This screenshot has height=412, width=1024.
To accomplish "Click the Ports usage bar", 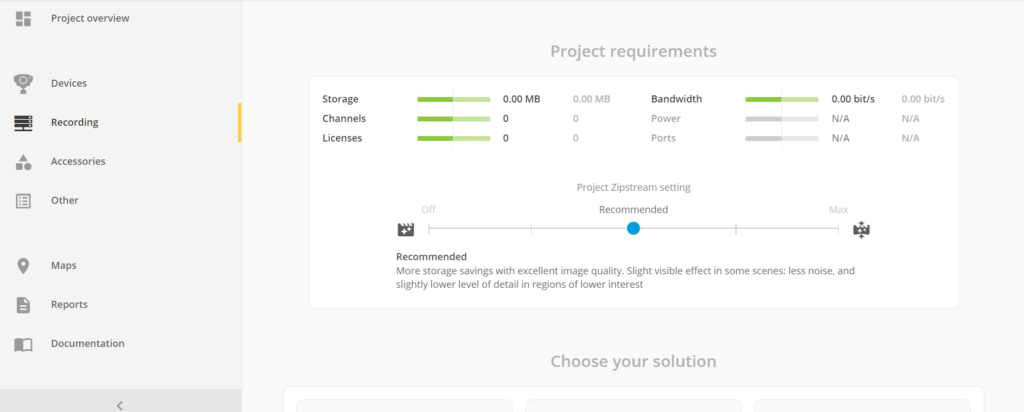I will 782,138.
